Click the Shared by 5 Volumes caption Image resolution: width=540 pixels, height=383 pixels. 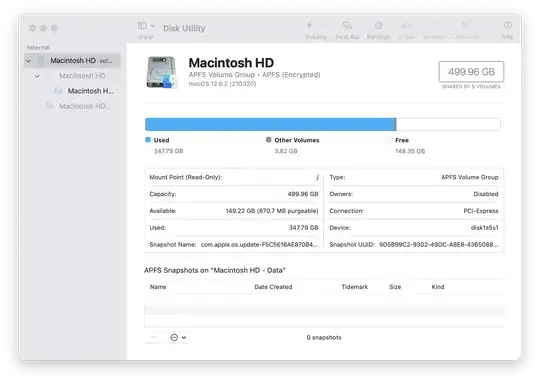471,86
